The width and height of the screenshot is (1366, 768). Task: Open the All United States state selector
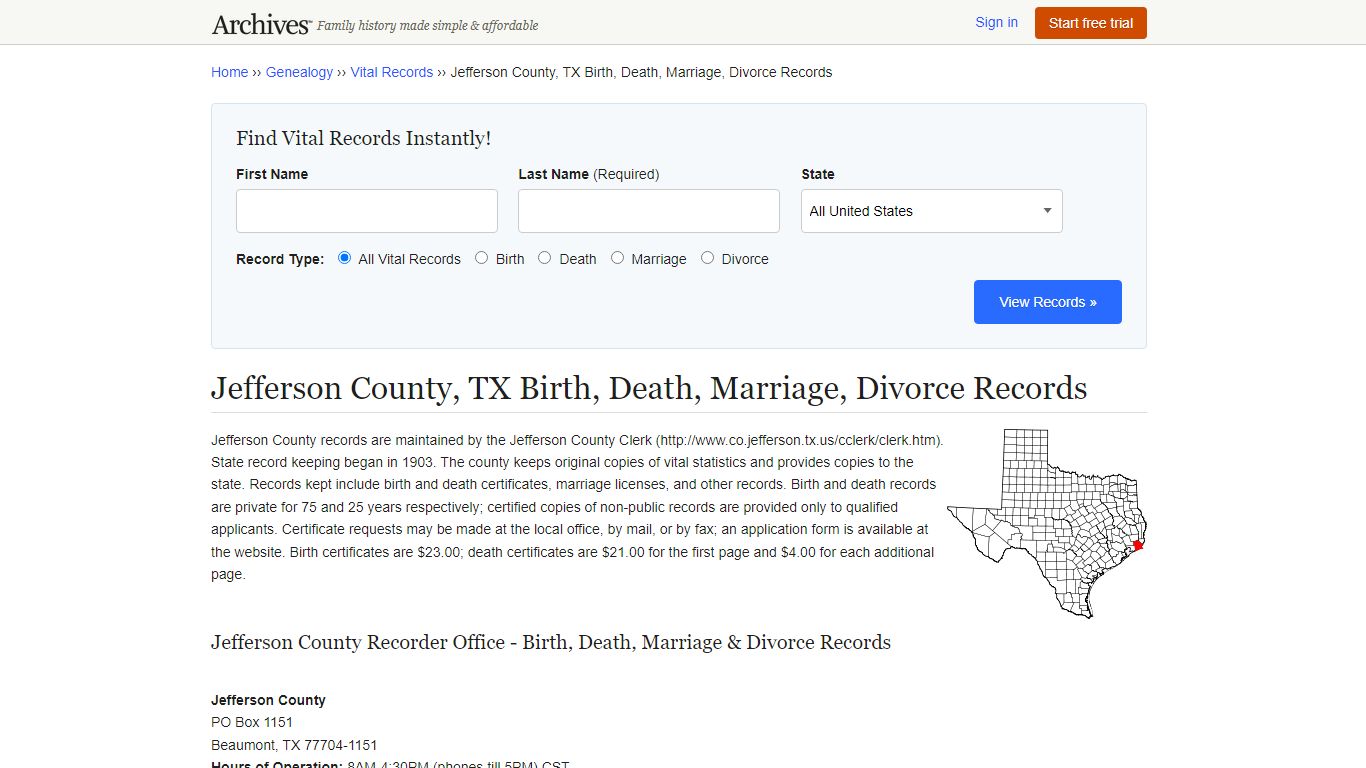coord(930,211)
